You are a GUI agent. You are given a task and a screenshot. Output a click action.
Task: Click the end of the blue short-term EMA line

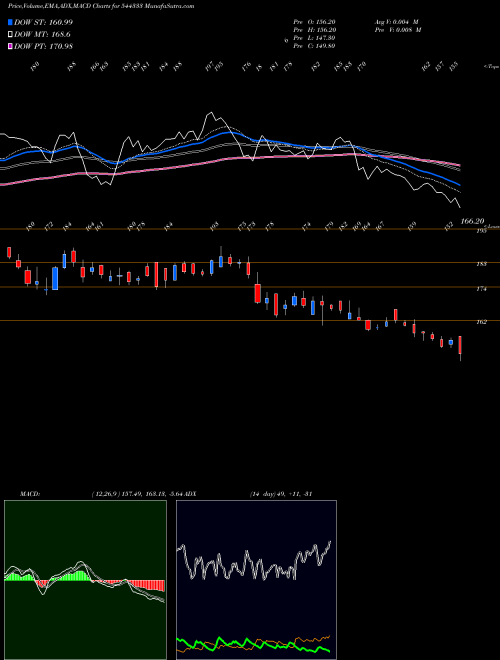(x=460, y=185)
